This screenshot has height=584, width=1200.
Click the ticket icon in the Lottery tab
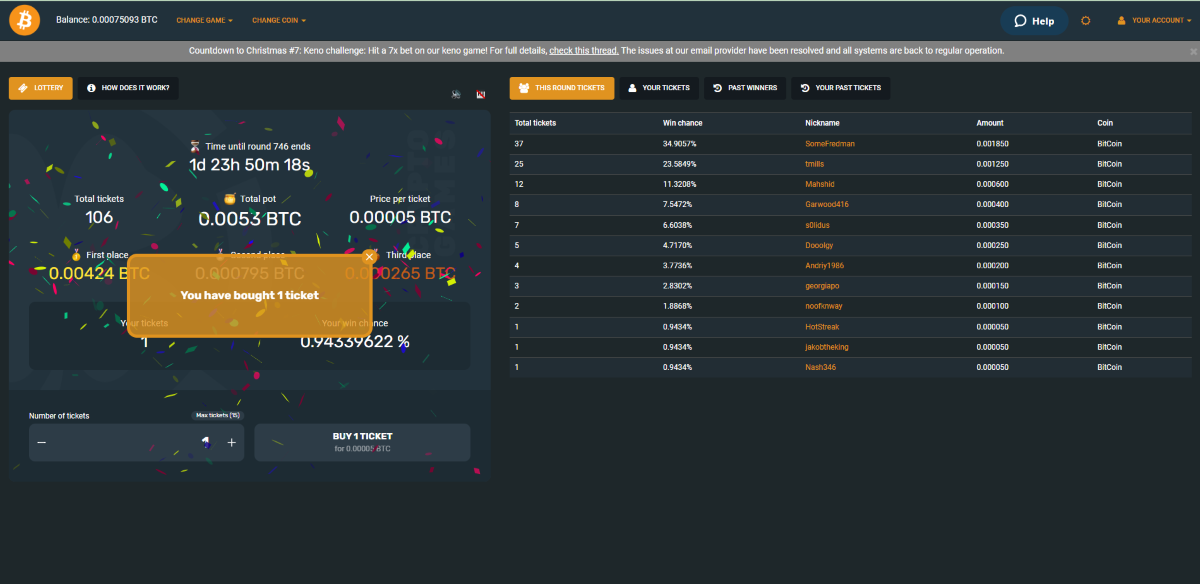tap(23, 88)
